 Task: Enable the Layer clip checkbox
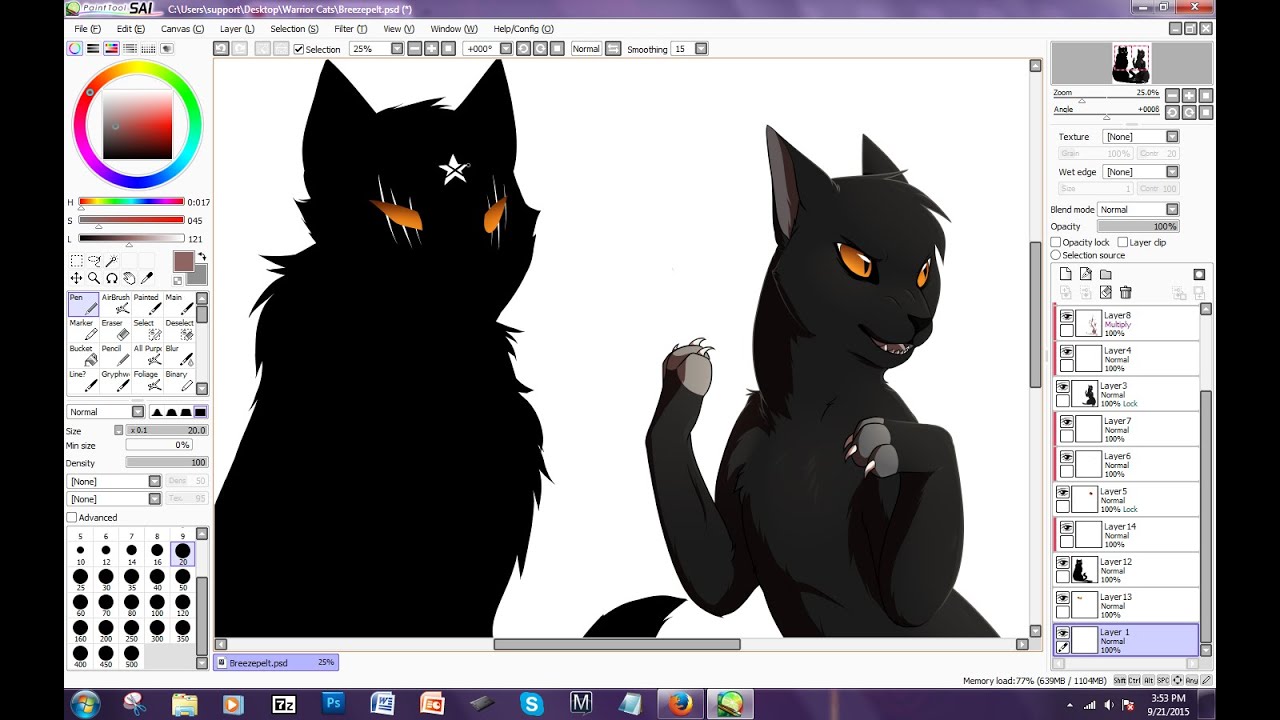click(x=1122, y=242)
